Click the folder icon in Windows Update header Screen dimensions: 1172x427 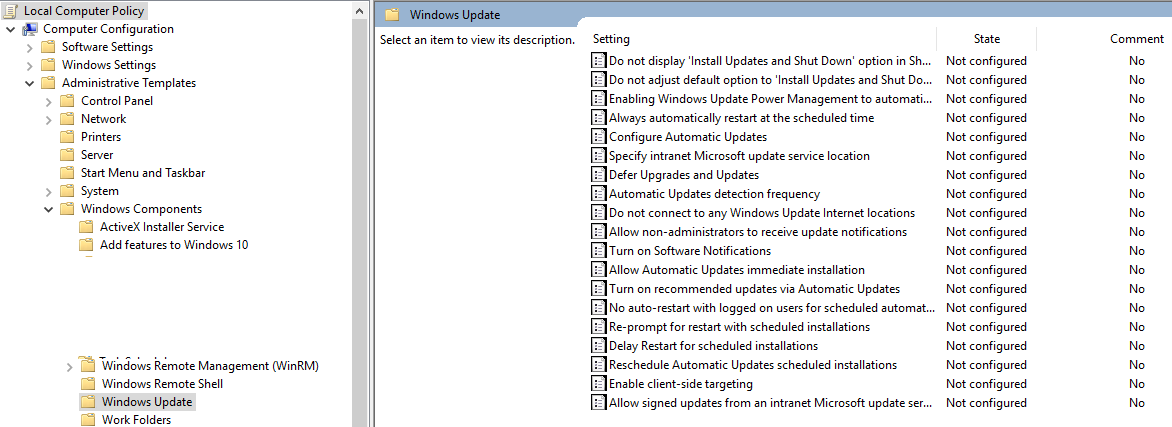point(394,14)
